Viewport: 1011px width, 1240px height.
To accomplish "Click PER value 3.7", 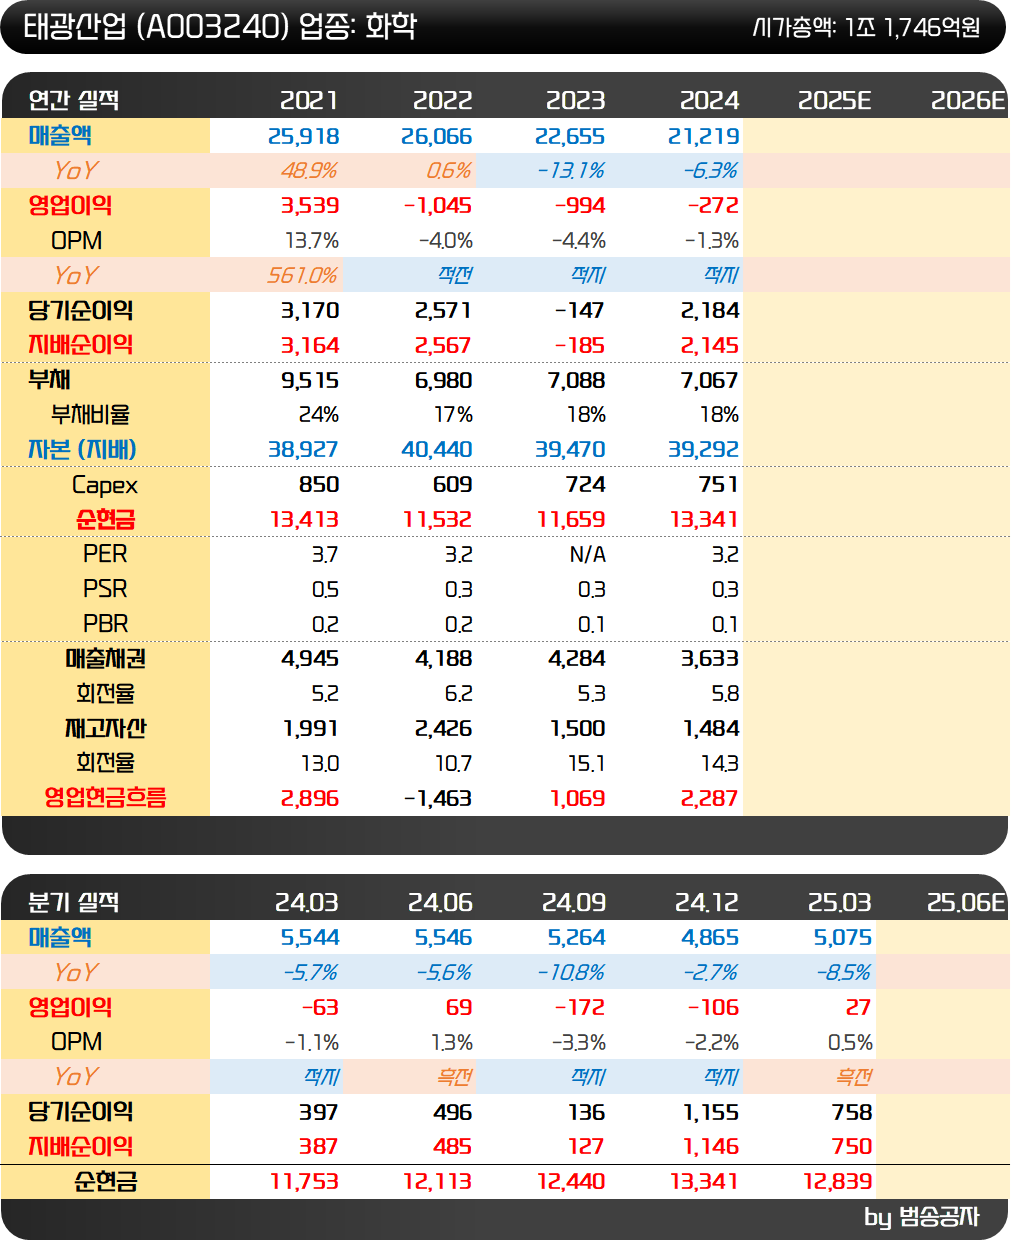I will pyautogui.click(x=325, y=555).
